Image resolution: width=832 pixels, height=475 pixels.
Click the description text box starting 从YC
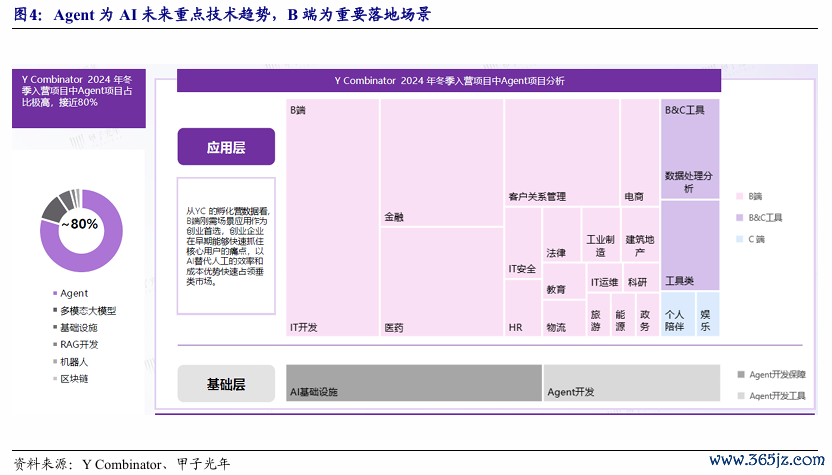[226, 246]
